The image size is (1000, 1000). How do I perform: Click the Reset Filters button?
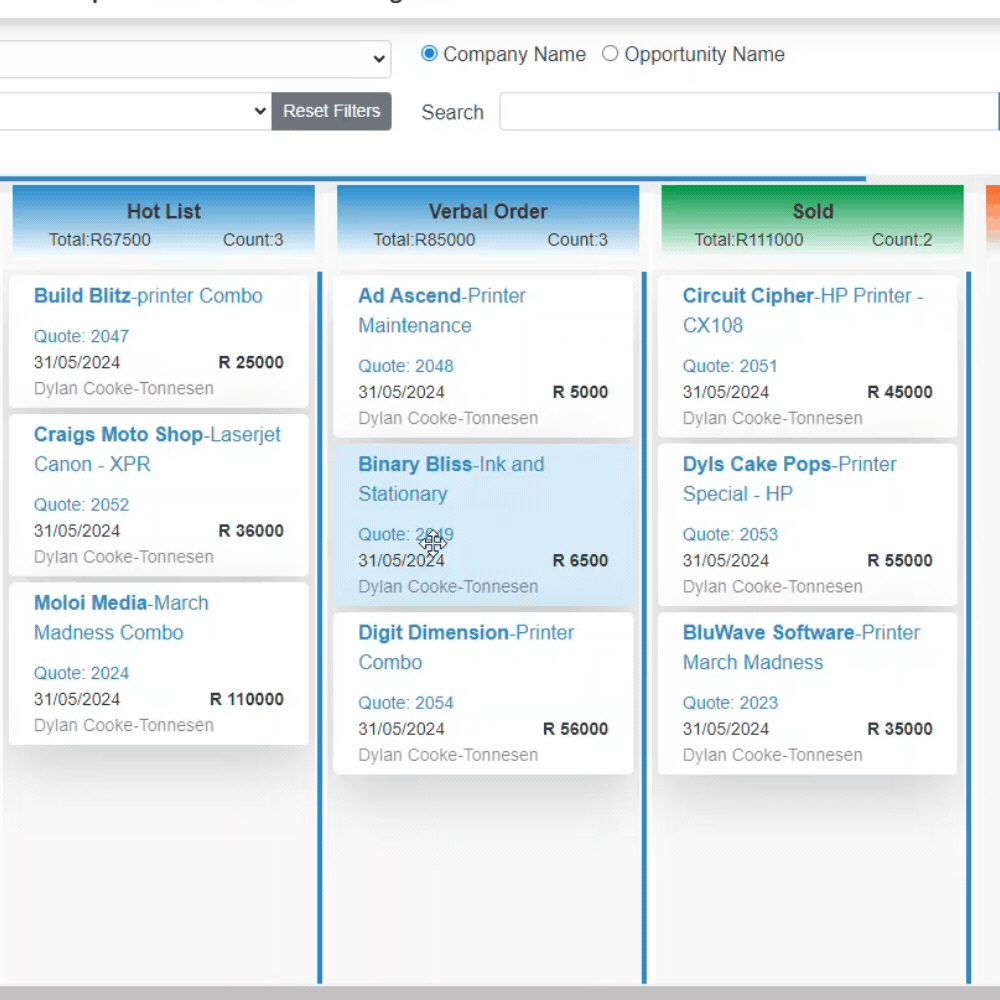tap(332, 111)
